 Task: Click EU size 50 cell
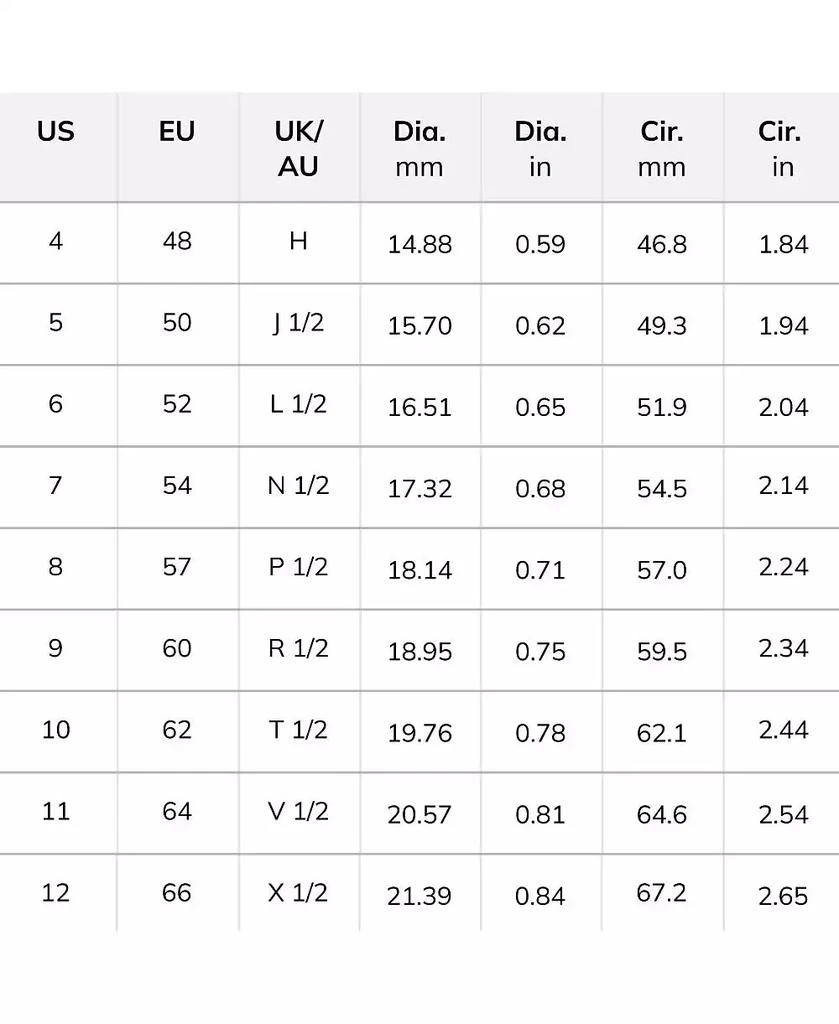(x=177, y=323)
